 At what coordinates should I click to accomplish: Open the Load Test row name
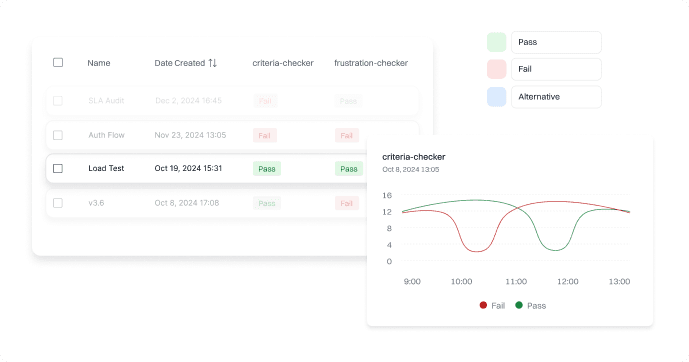pos(106,168)
